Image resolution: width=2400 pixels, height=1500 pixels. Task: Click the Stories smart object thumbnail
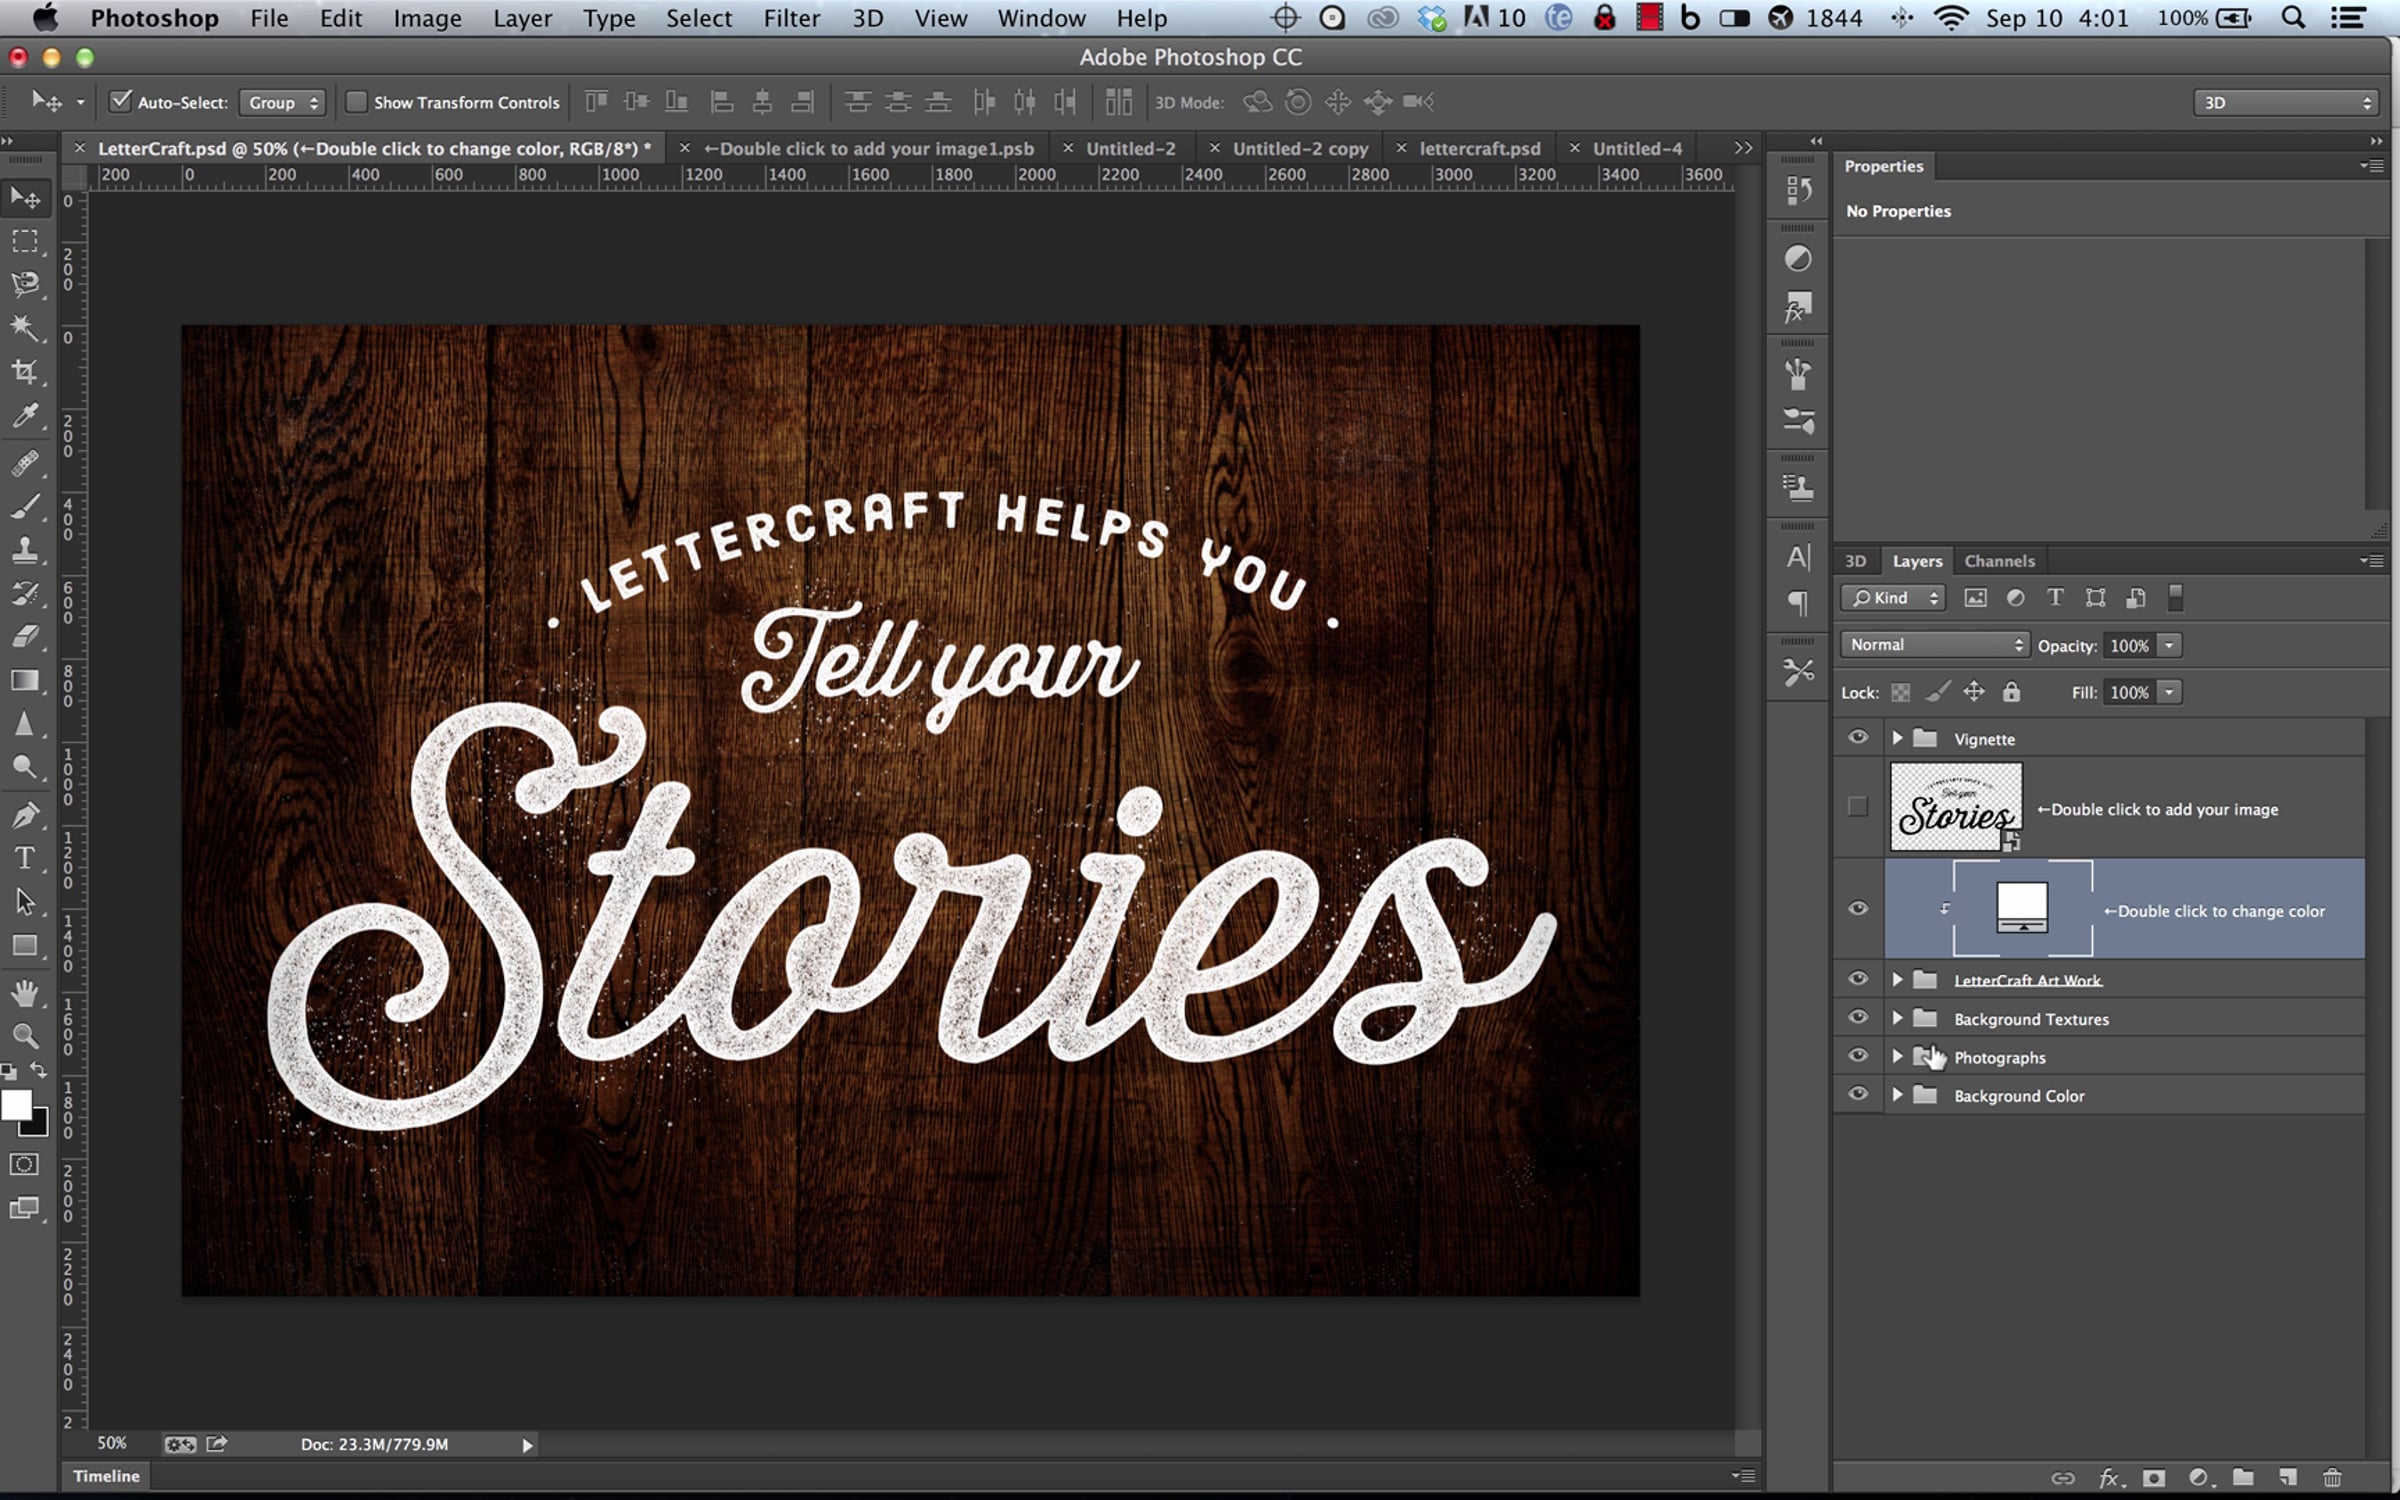tap(1956, 806)
